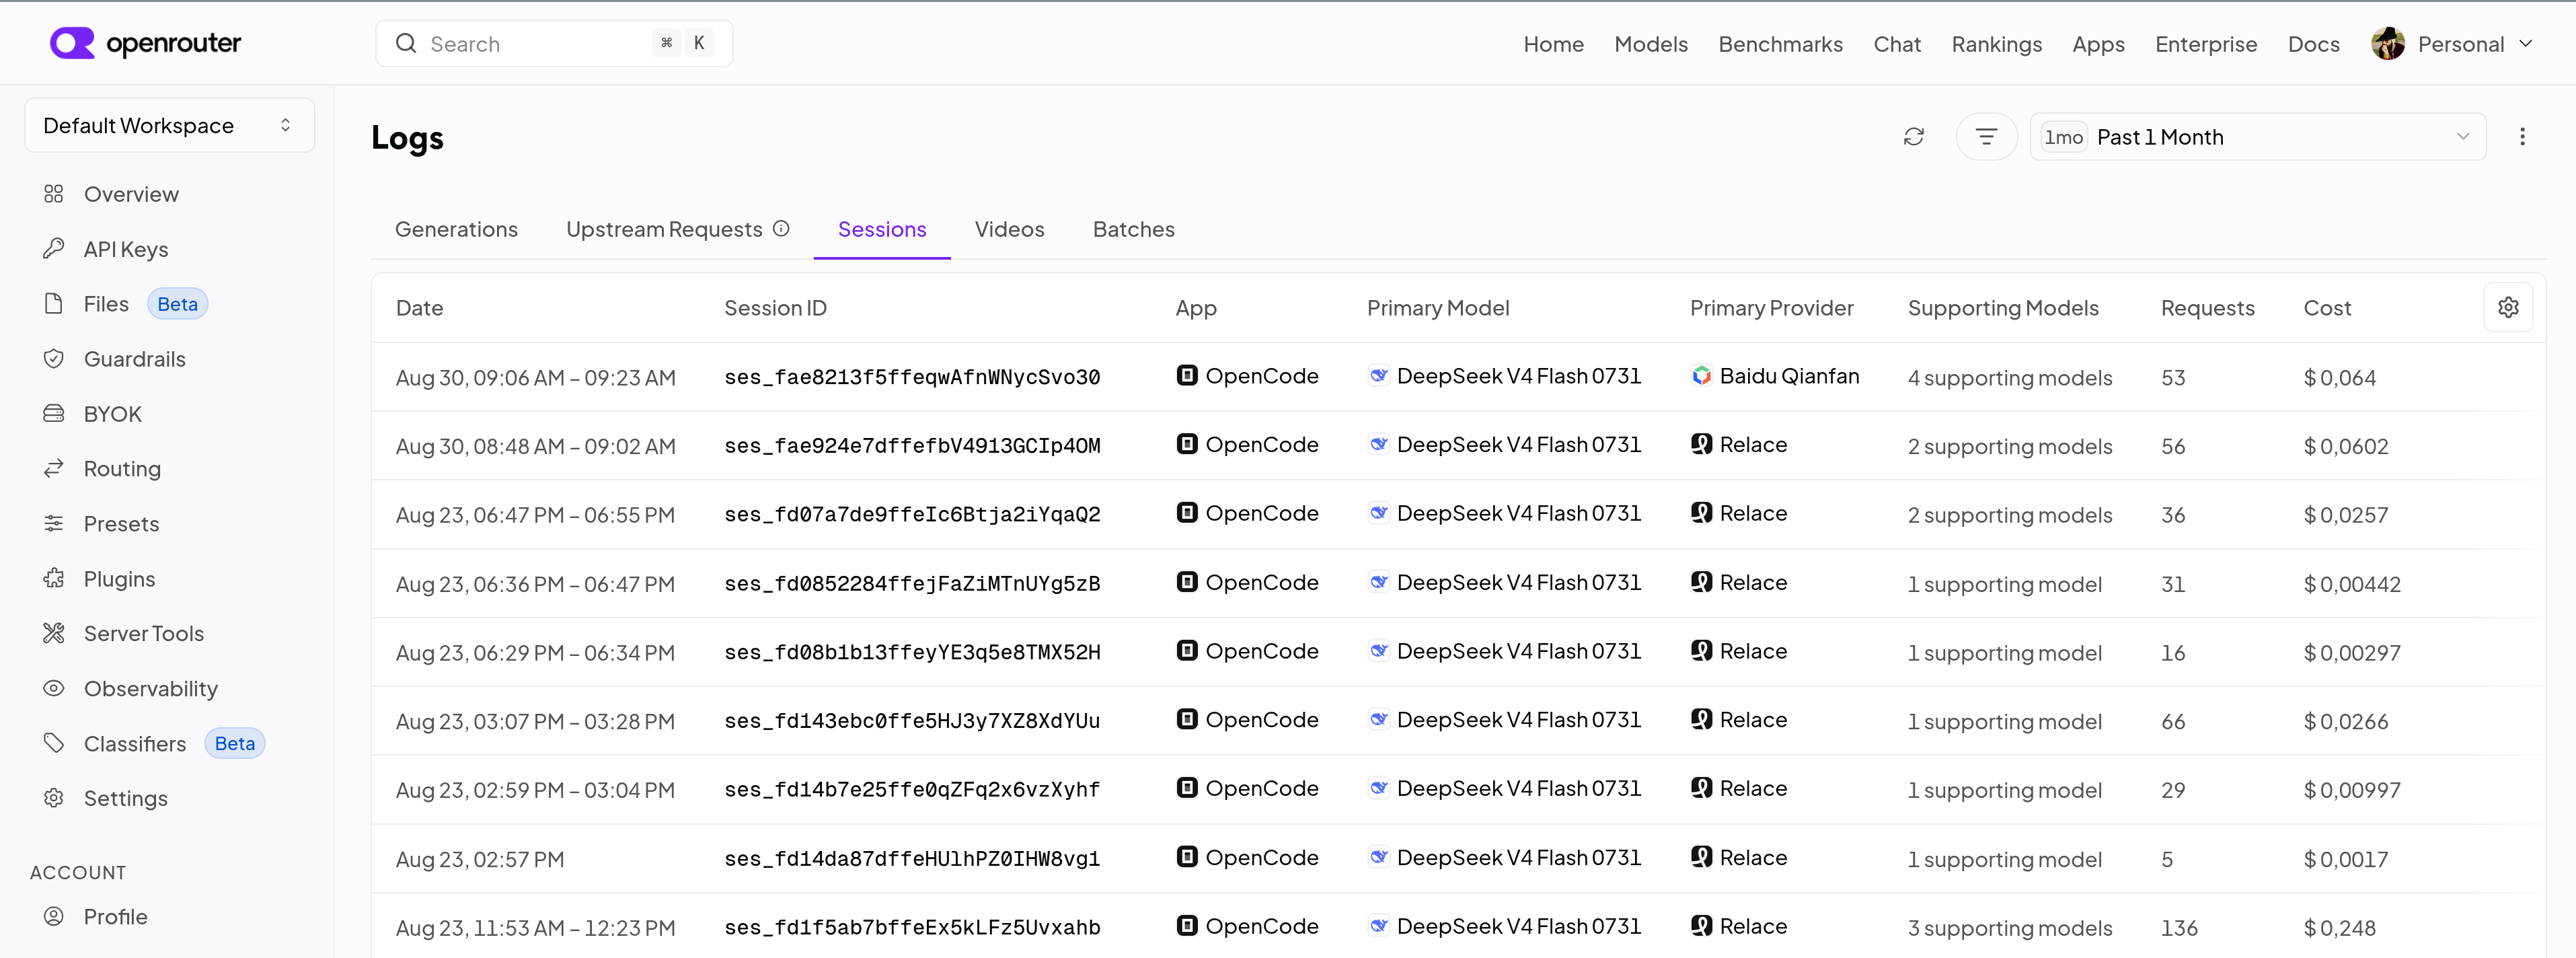Click the Files Beta badge

click(x=177, y=304)
